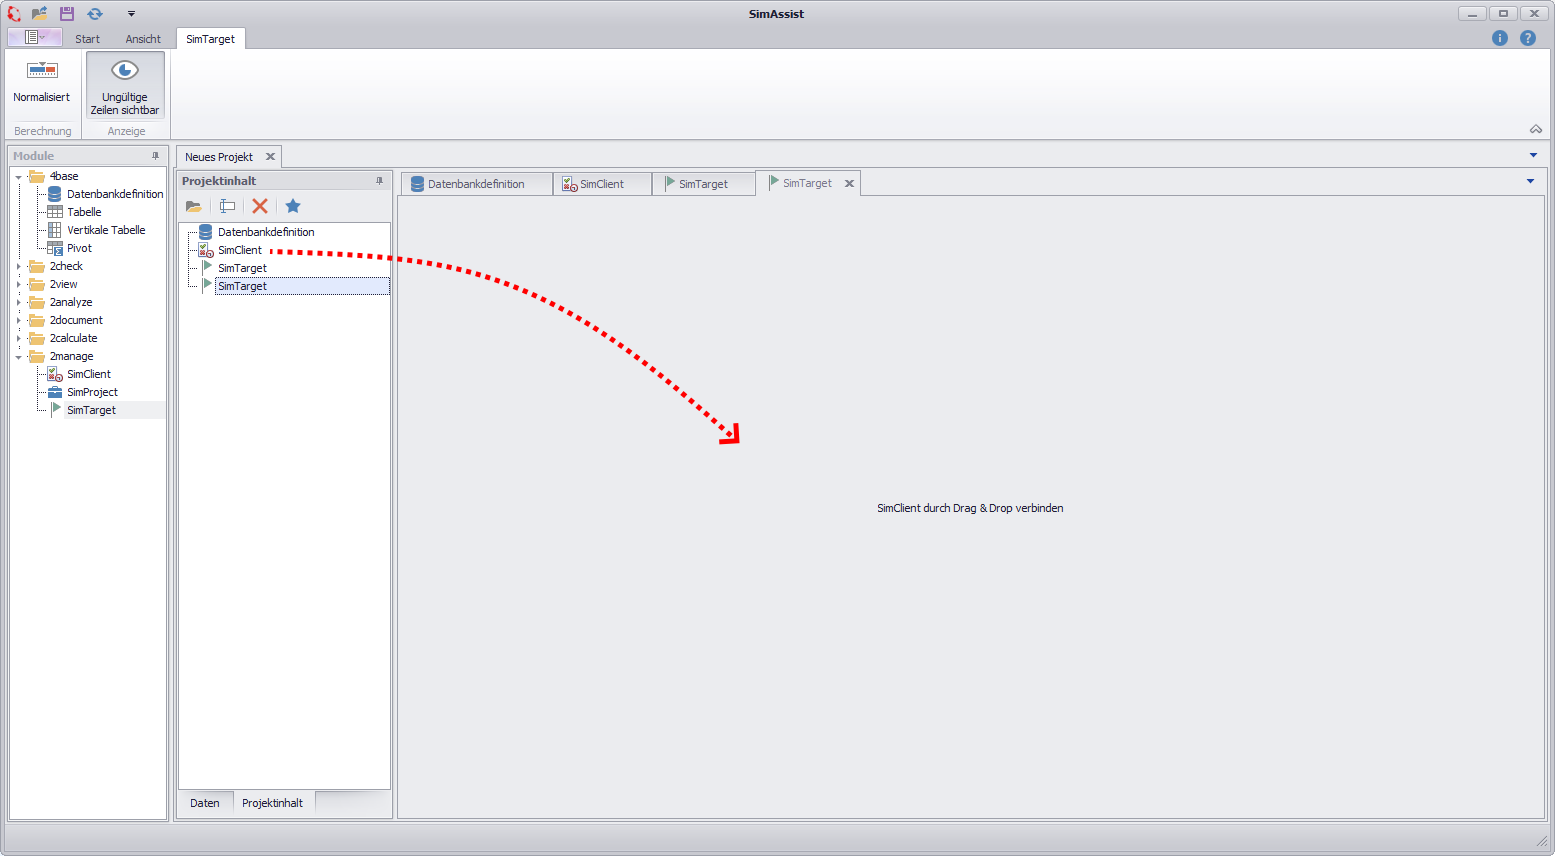Toggle Ungültige Zeilen sichtbar eye button
Screen dimensions: 1555x856
coord(125,86)
